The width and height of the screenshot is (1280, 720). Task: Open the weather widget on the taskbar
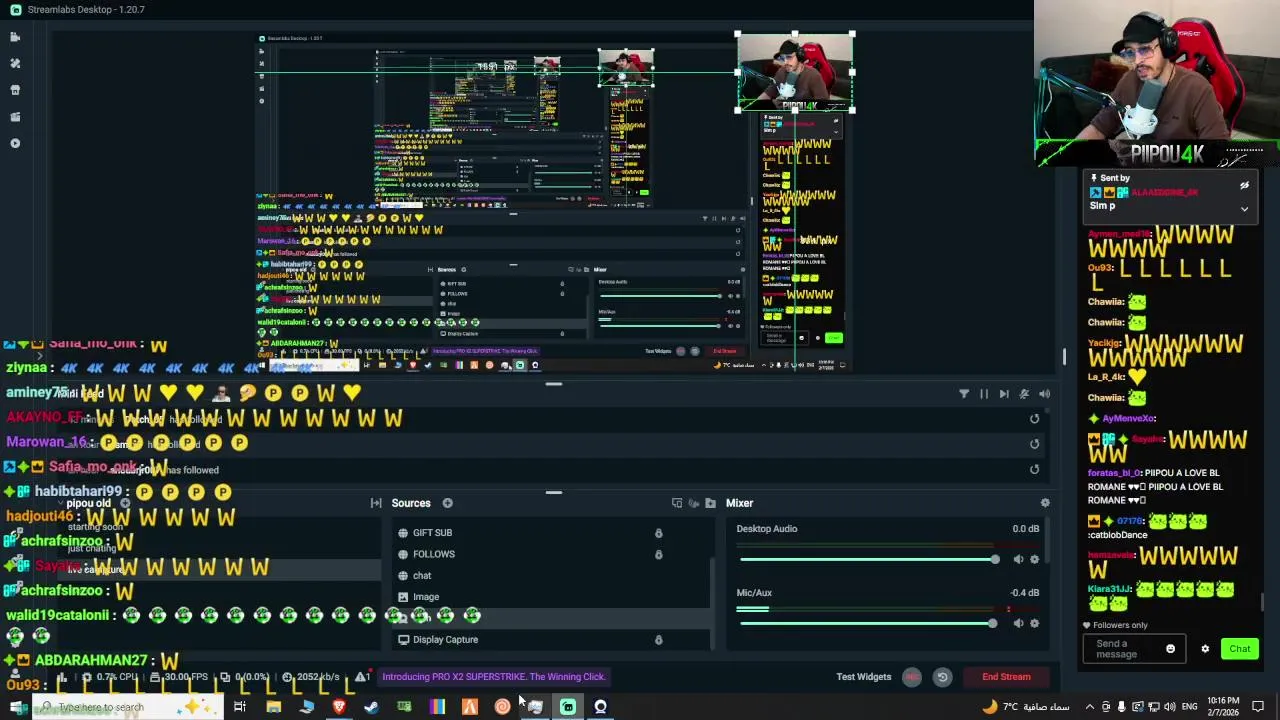click(1027, 707)
